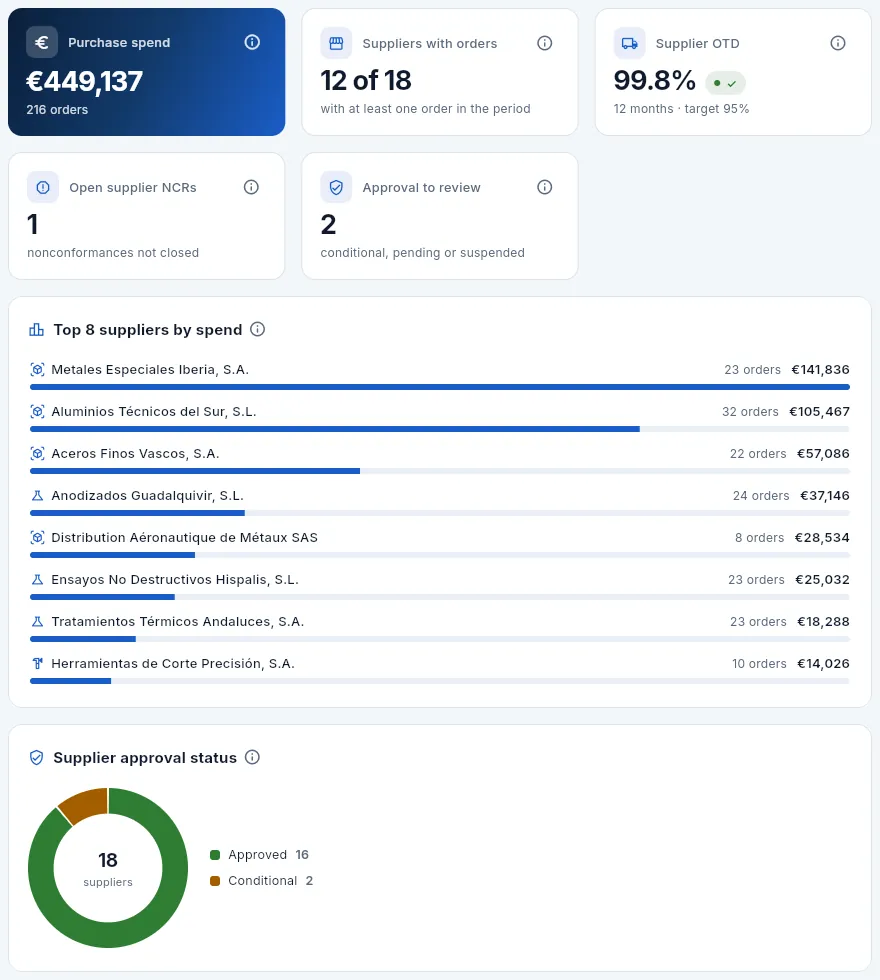Click the '12 of 18' suppliers value
880x980 pixels.
[366, 80]
